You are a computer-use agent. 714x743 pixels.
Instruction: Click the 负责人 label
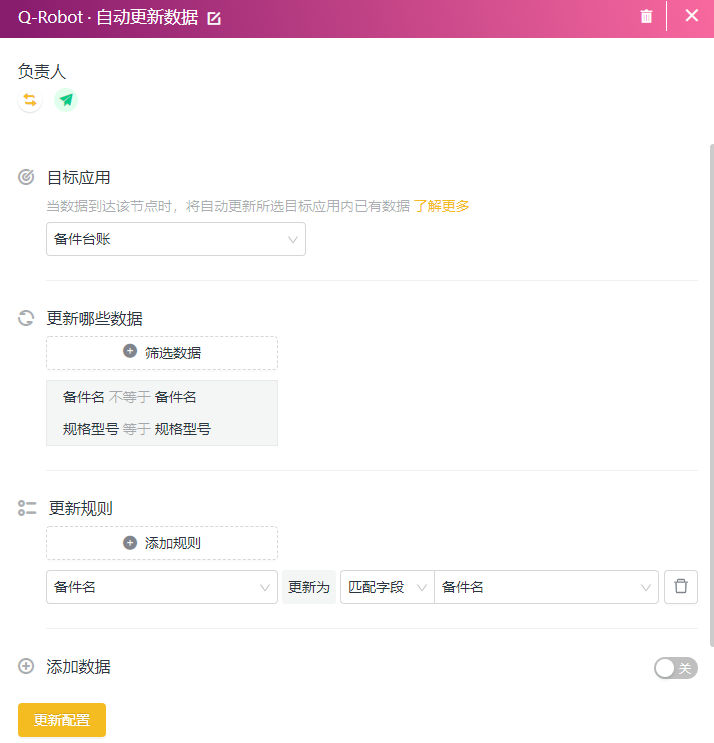pyautogui.click(x=42, y=72)
